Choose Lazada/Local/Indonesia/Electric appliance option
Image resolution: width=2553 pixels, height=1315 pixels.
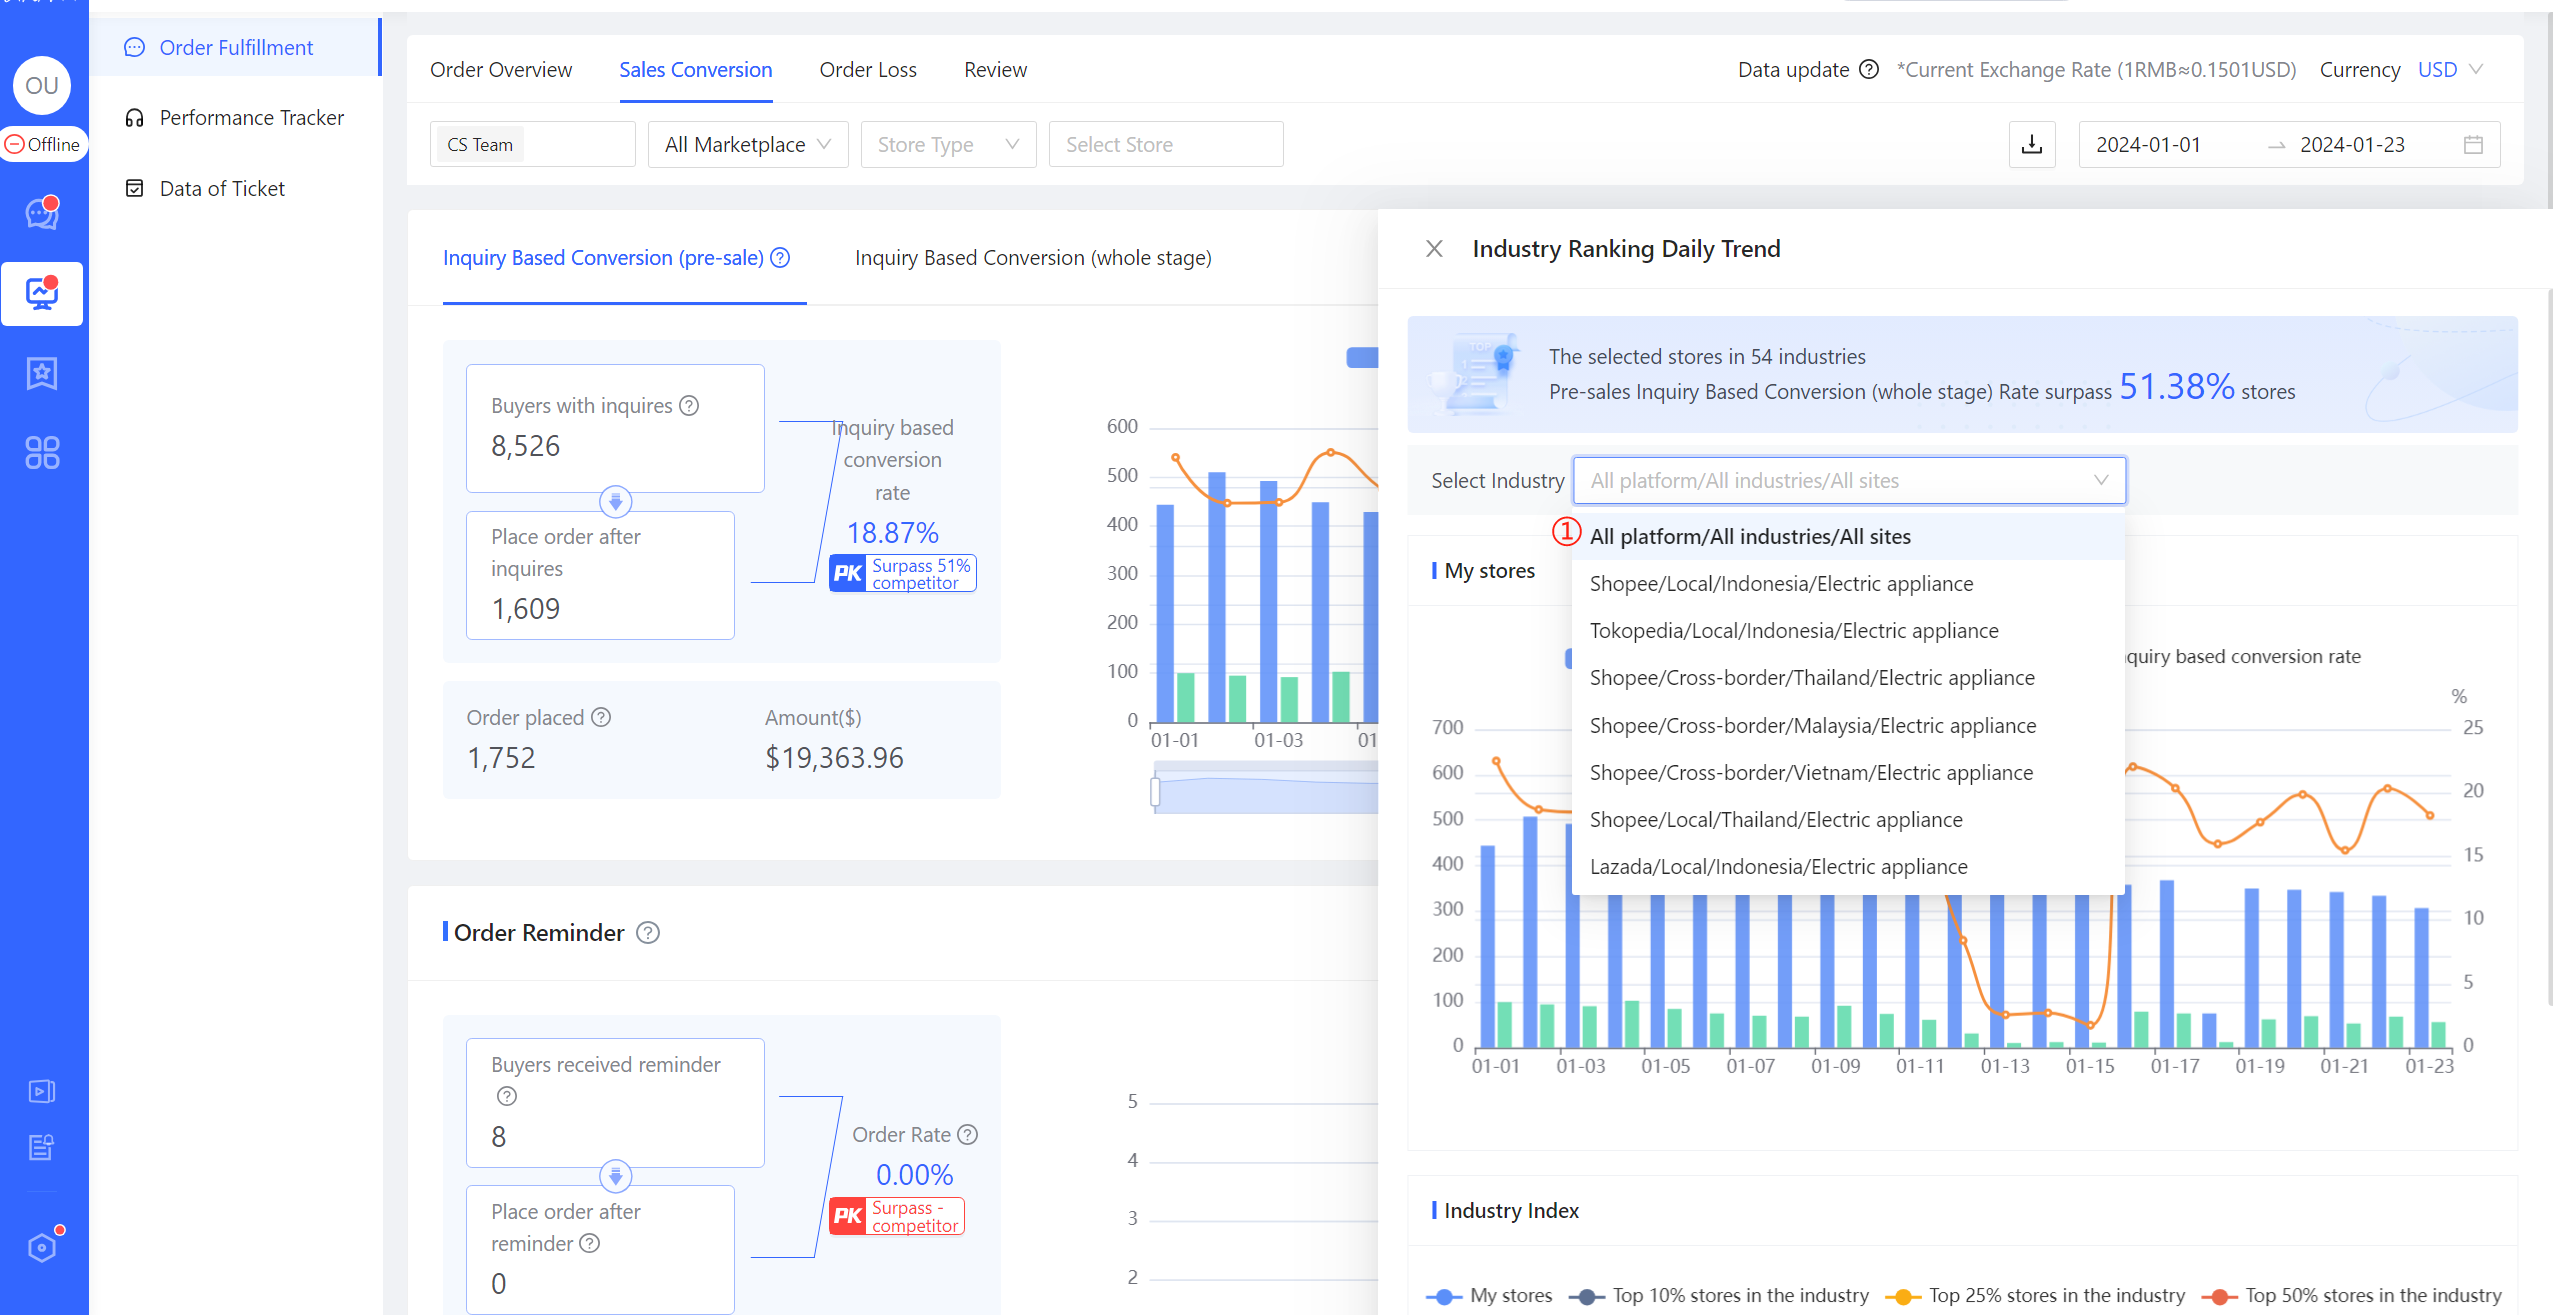point(1848,867)
